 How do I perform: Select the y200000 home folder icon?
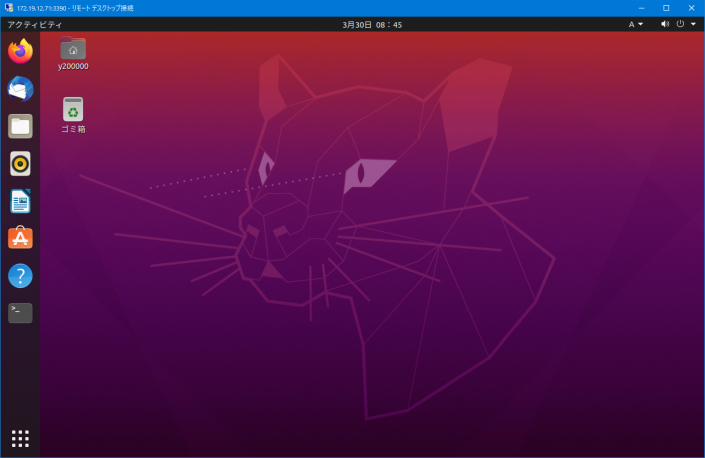click(x=73, y=49)
